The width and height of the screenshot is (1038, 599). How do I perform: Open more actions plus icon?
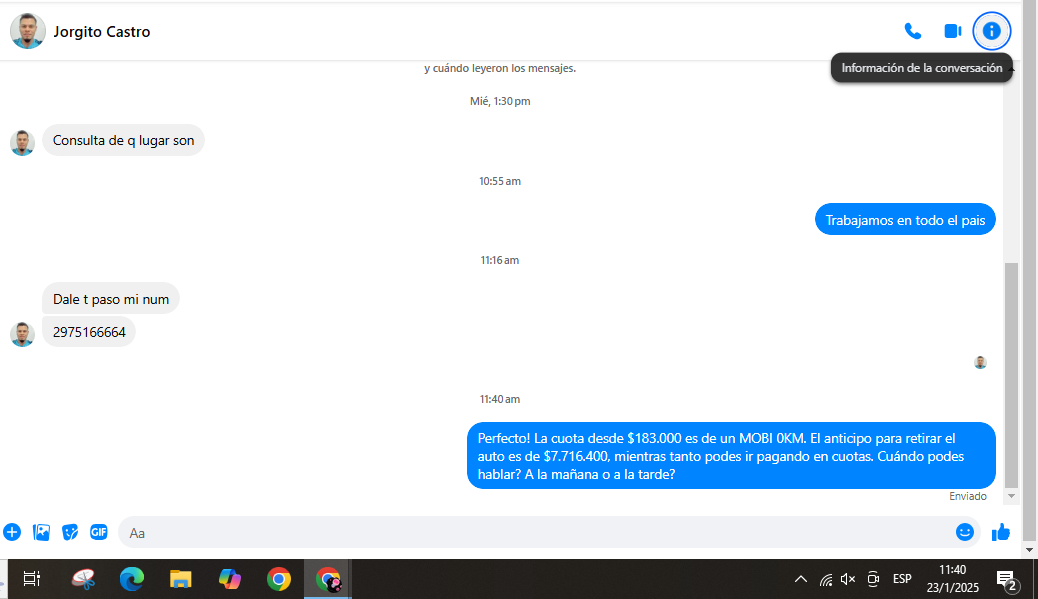pyautogui.click(x=12, y=532)
